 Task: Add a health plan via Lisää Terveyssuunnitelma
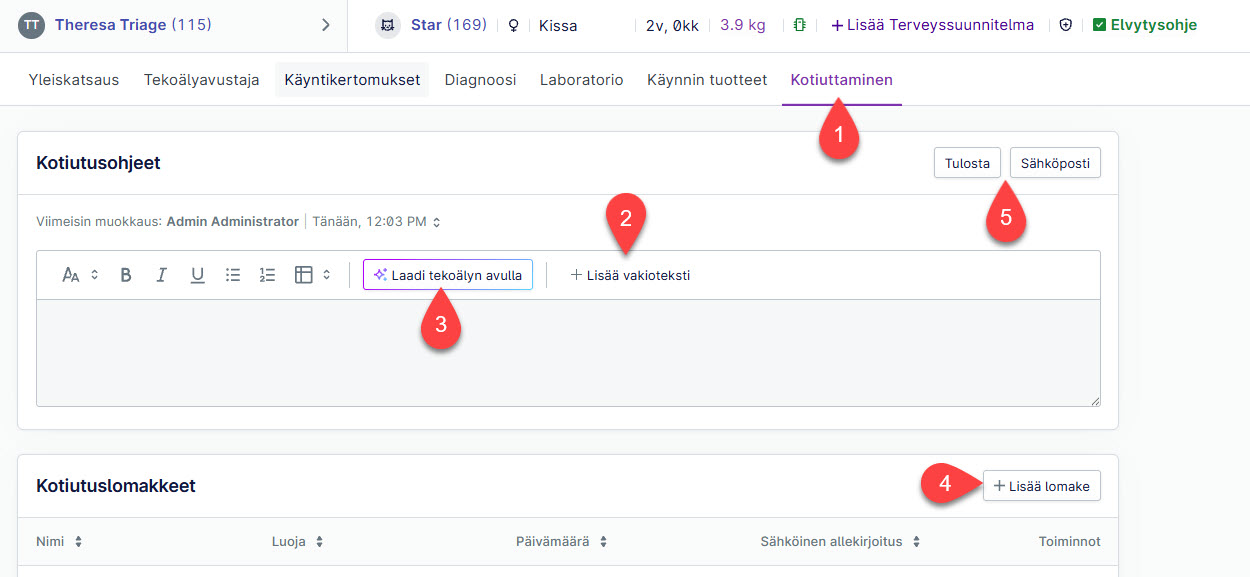point(933,25)
